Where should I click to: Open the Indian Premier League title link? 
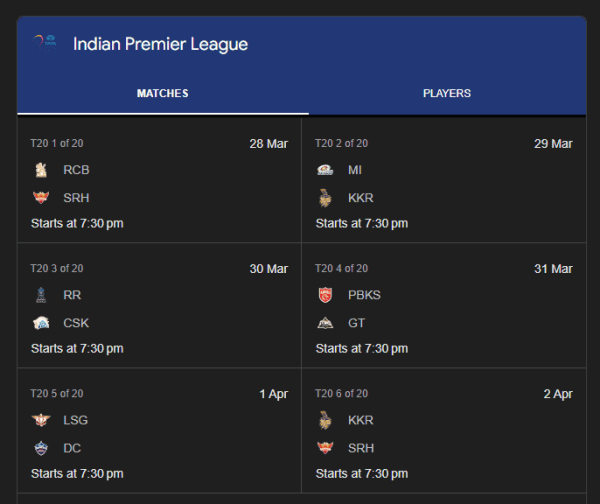point(160,44)
